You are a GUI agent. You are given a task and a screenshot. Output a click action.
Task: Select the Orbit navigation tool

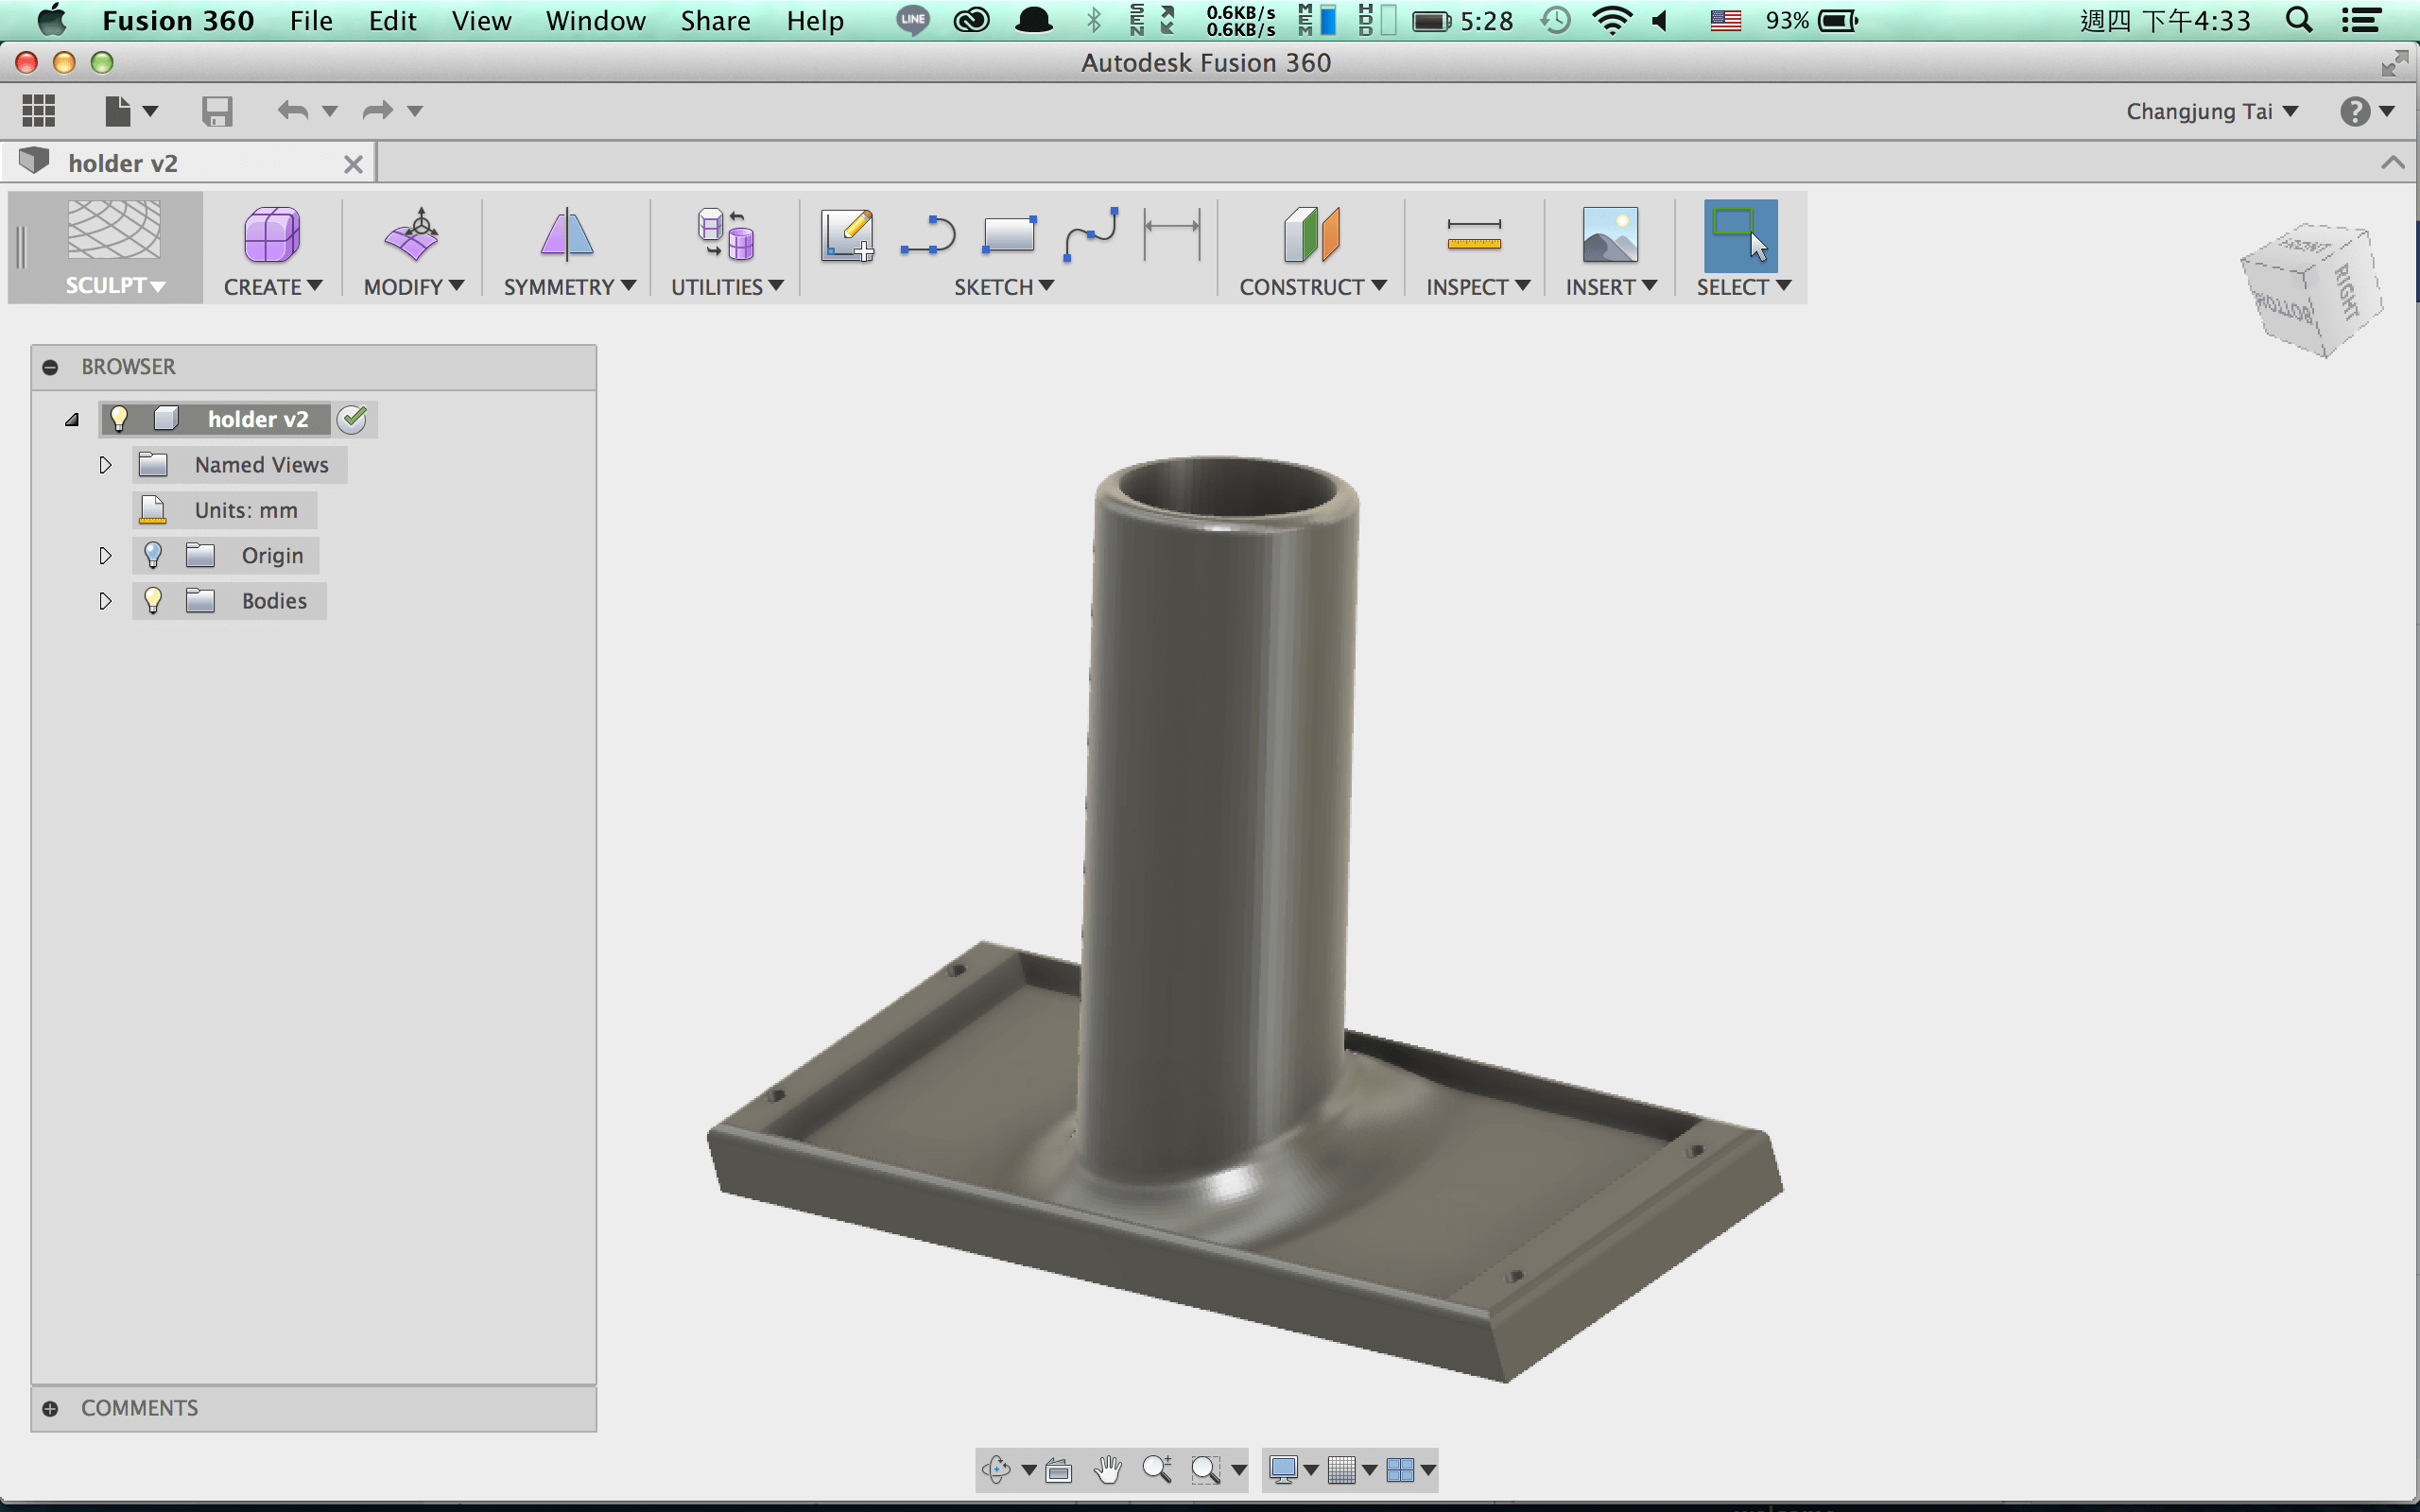coord(996,1469)
